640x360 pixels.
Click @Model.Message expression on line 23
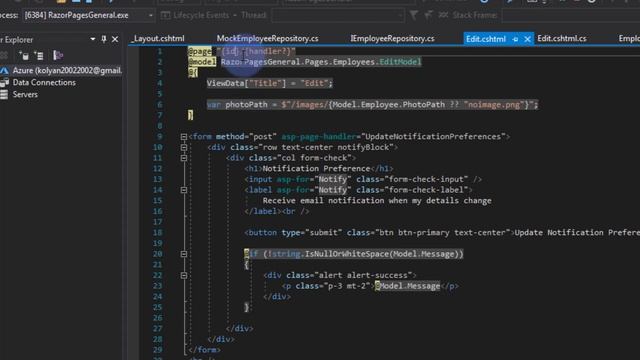[x=407, y=286]
